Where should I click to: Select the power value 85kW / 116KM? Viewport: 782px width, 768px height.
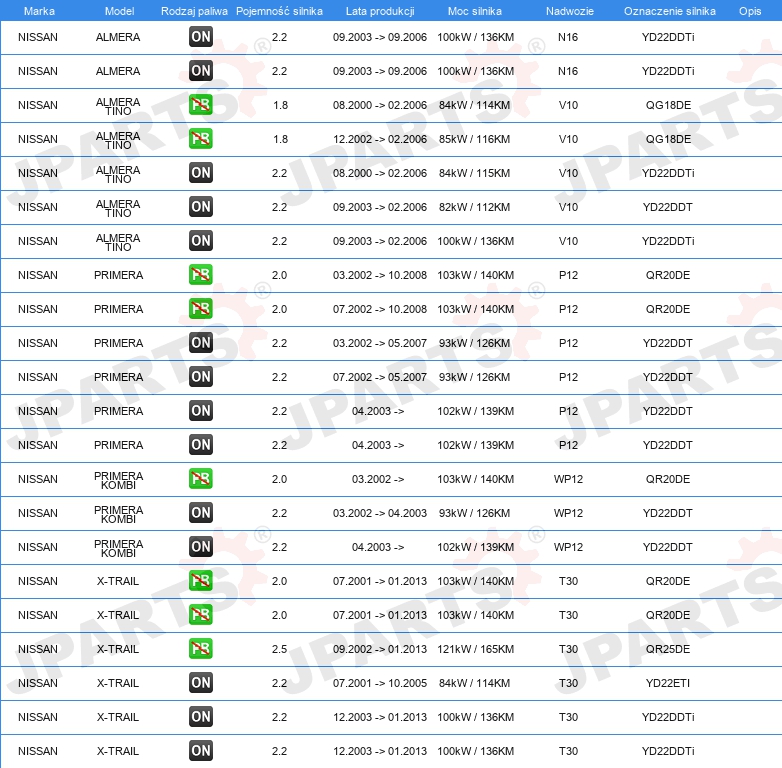[474, 139]
